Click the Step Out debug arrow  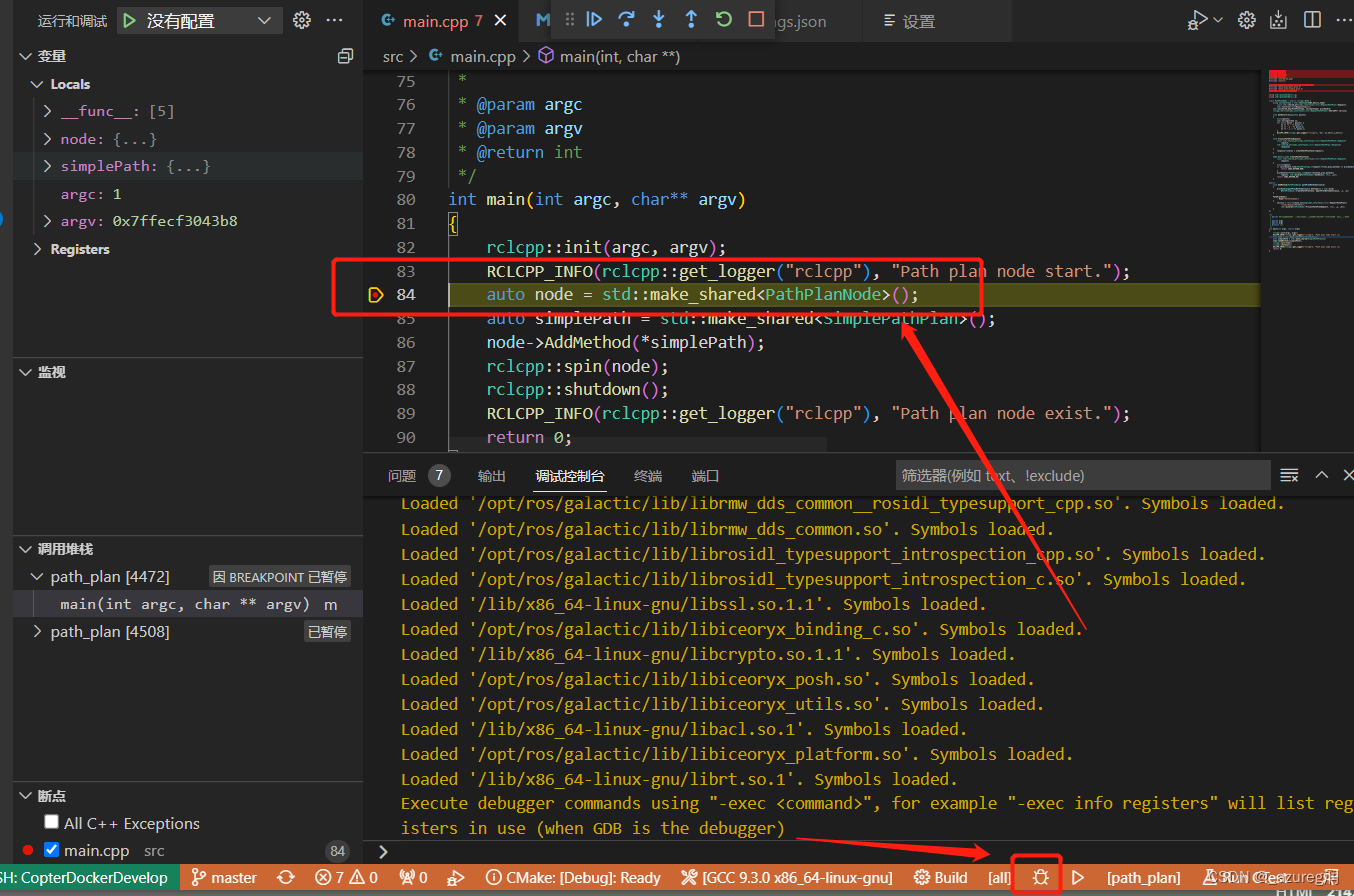691,19
